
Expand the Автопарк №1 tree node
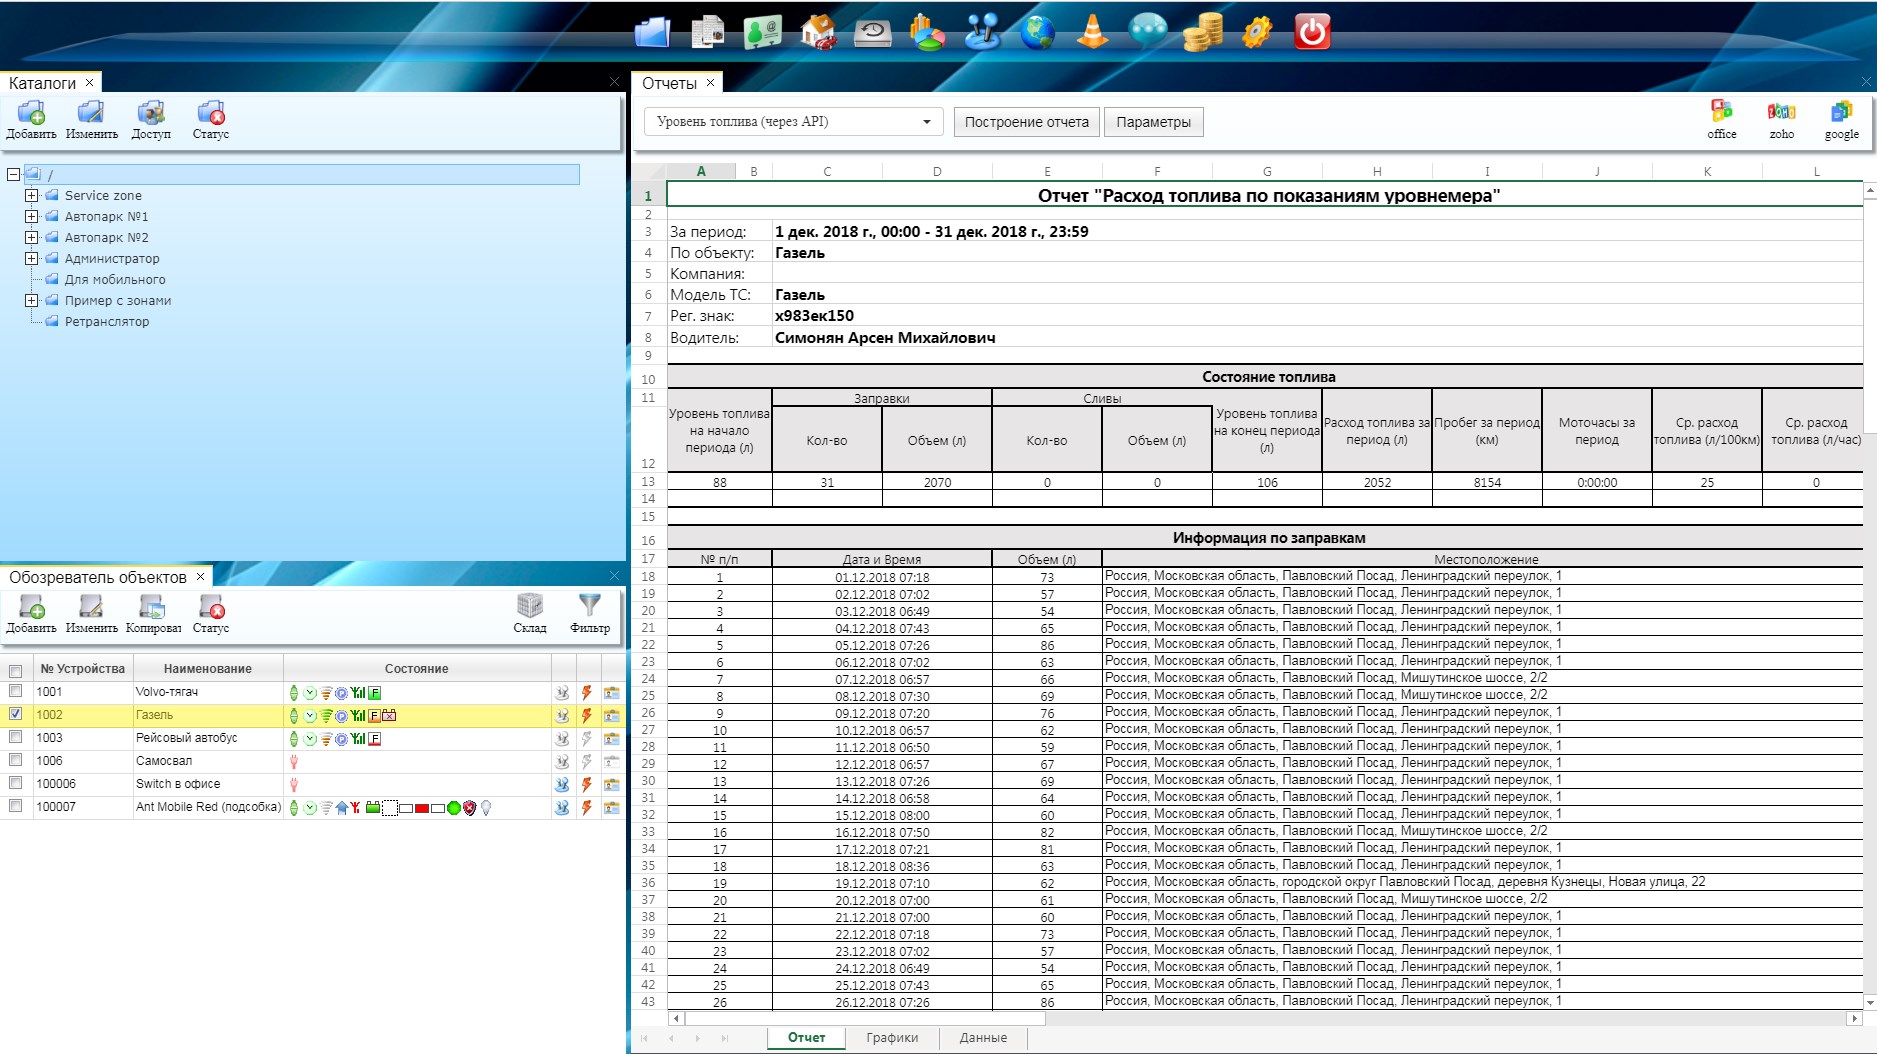click(32, 216)
